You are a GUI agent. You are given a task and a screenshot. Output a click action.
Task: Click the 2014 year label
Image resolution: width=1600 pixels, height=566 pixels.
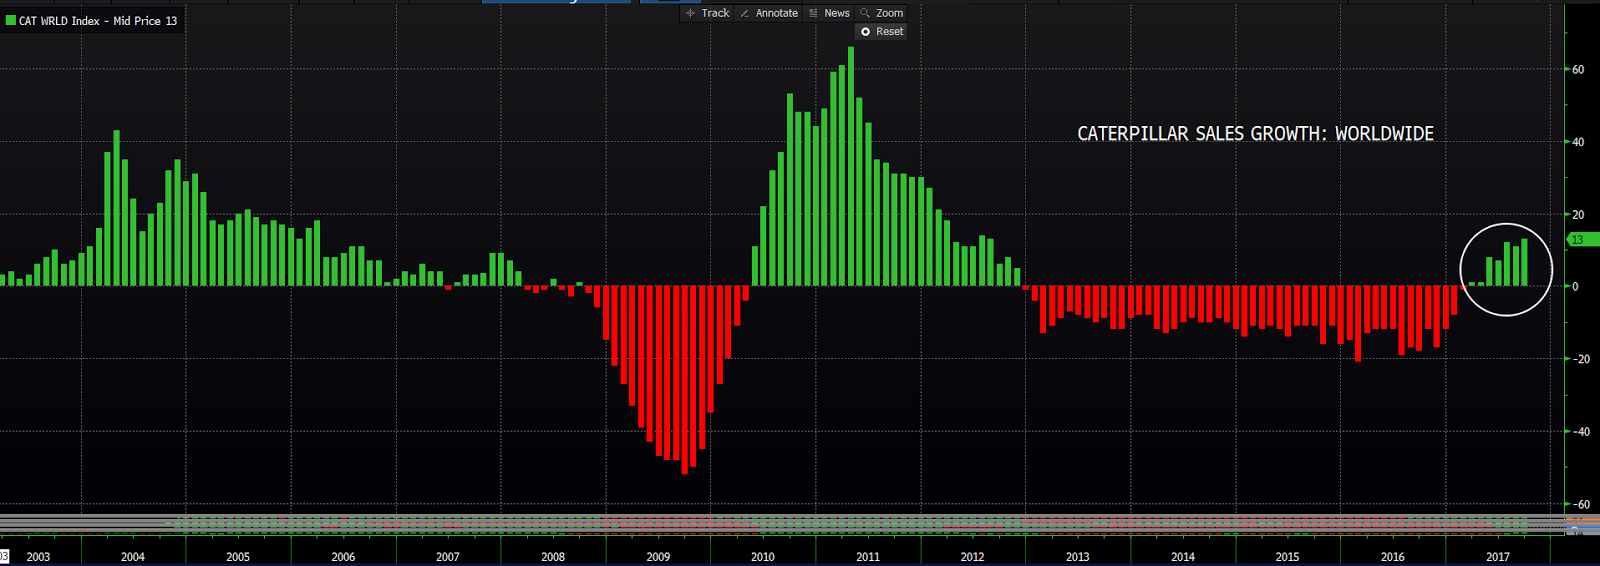[x=1183, y=557]
